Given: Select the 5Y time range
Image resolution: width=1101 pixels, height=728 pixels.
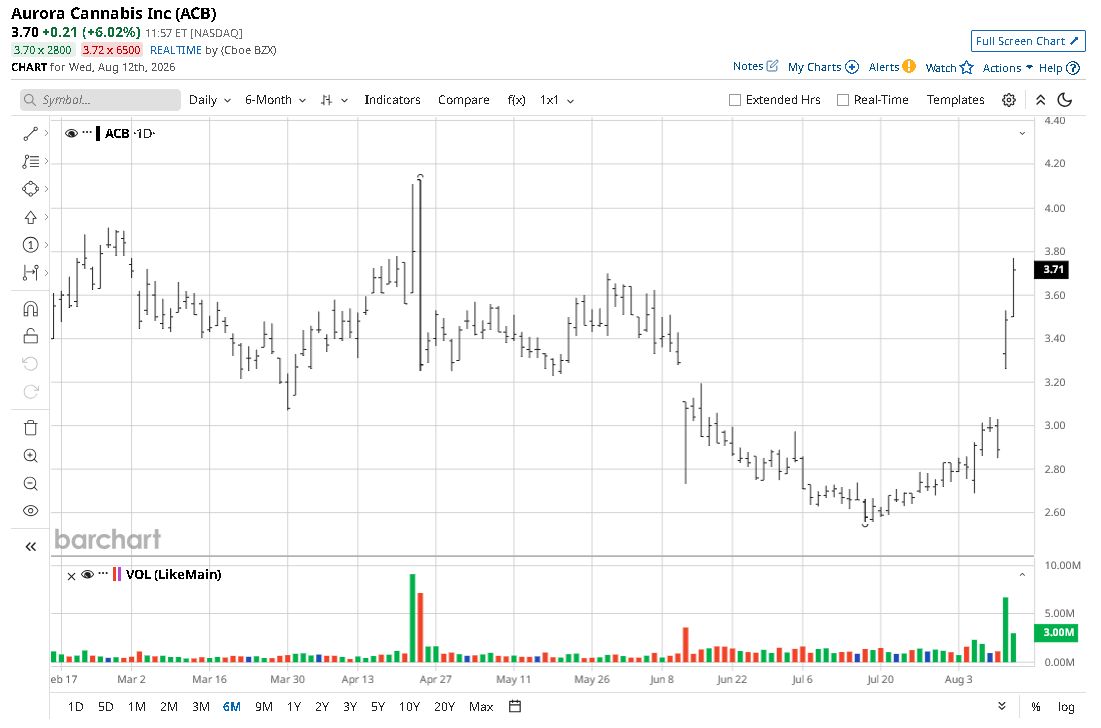Looking at the screenshot, I should tap(378, 706).
